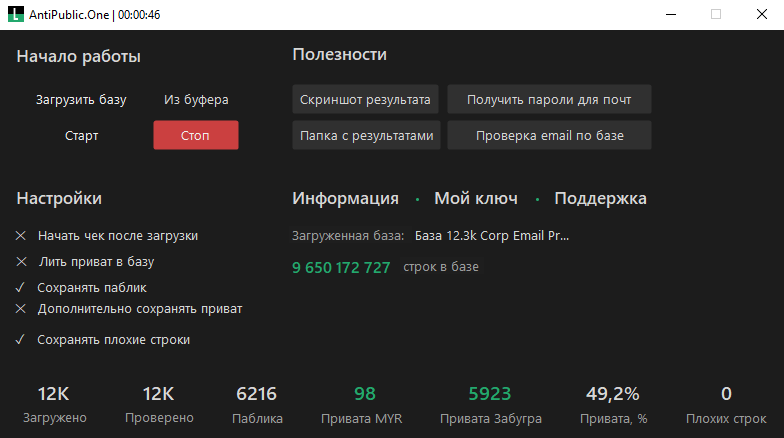Screen dimensions: 784x438
Task: Open the 'Мой ключ' tab
Action: coord(476,198)
